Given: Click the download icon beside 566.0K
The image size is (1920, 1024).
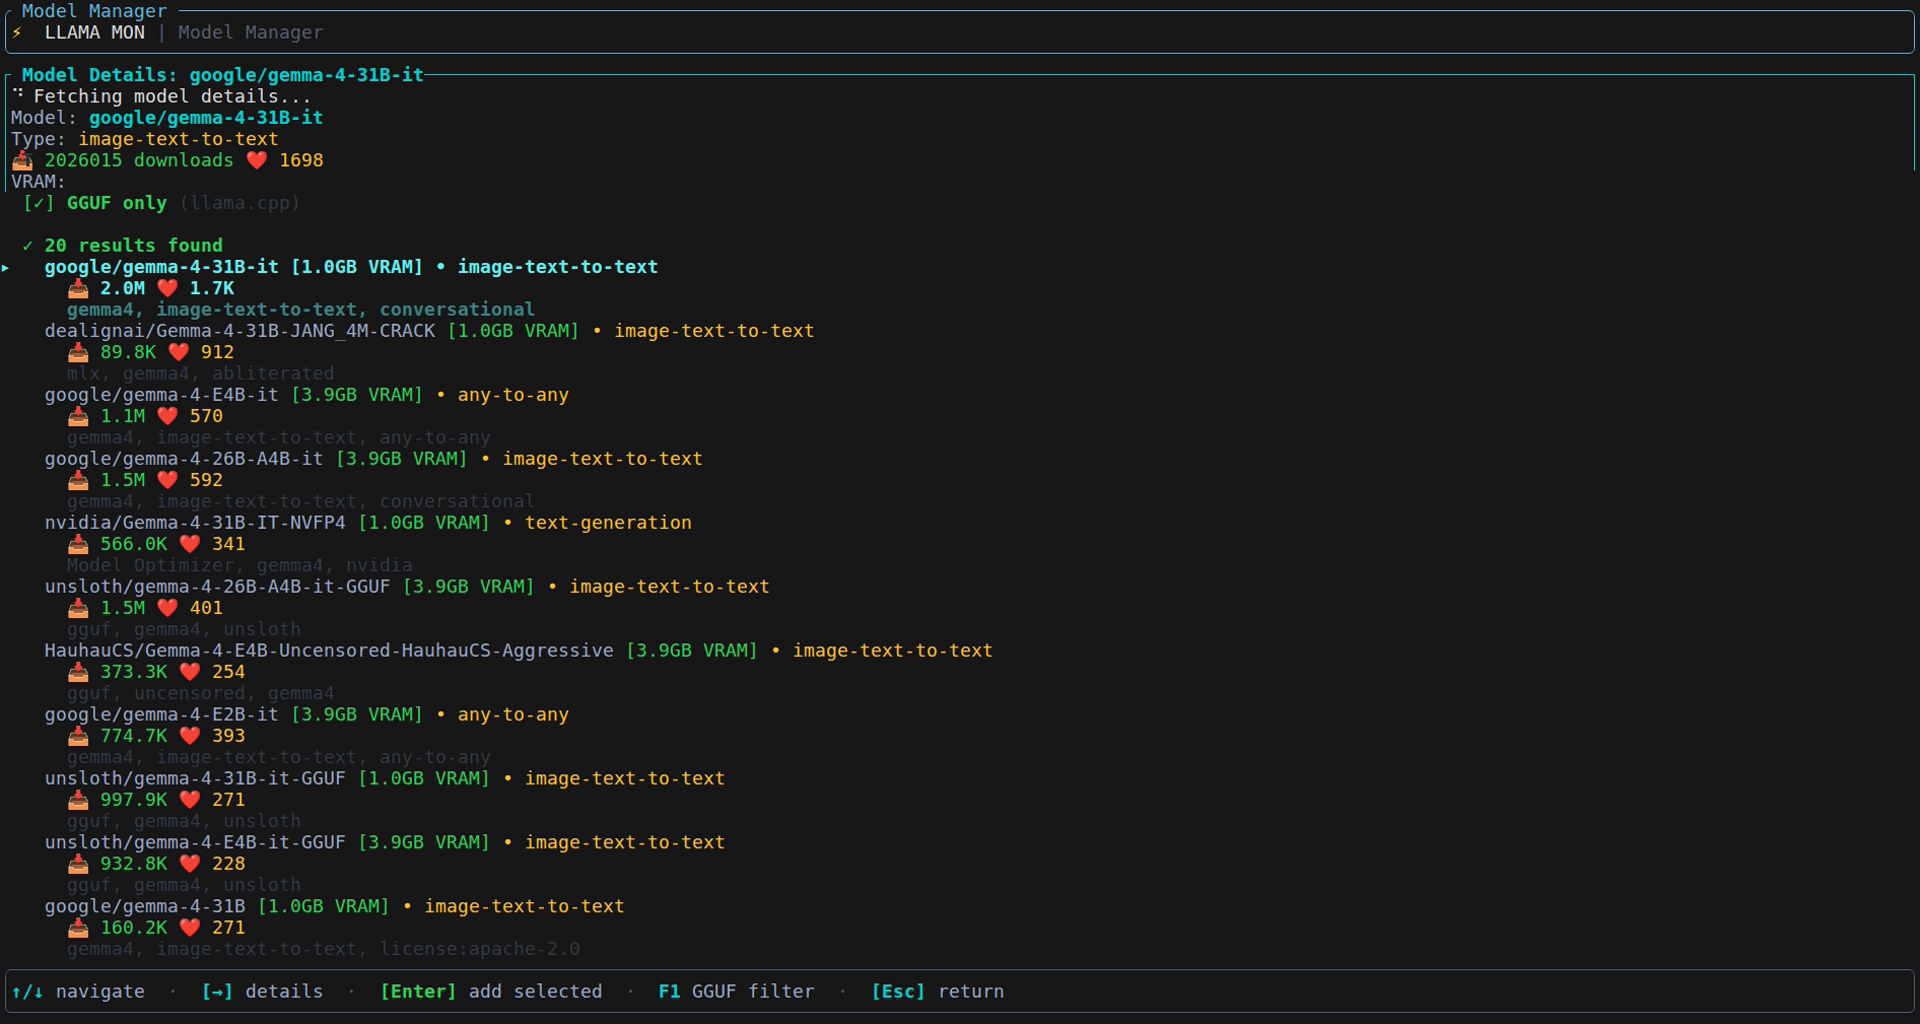Looking at the screenshot, I should (78, 545).
